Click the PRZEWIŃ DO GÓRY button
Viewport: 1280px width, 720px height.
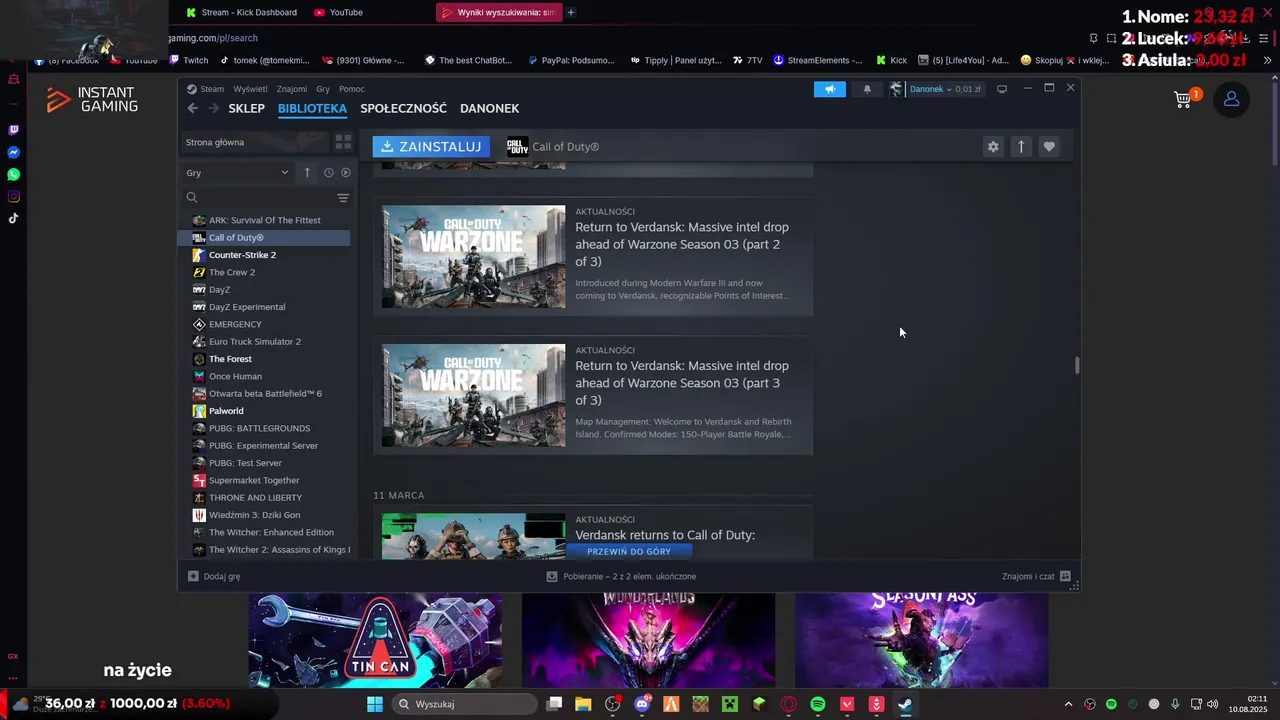[x=629, y=551]
